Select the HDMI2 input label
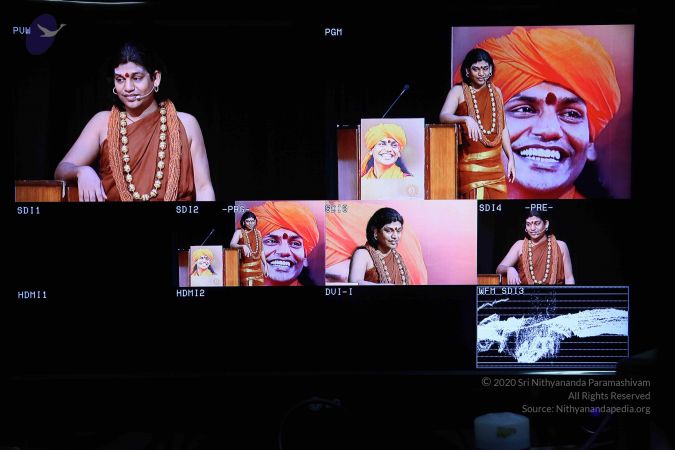675x450 pixels. tap(190, 293)
